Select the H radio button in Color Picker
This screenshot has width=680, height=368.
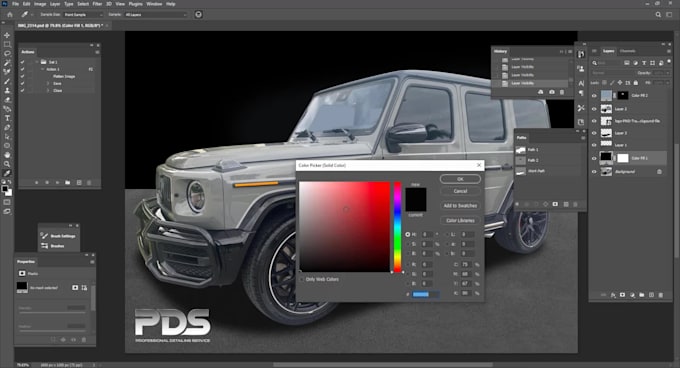click(407, 234)
